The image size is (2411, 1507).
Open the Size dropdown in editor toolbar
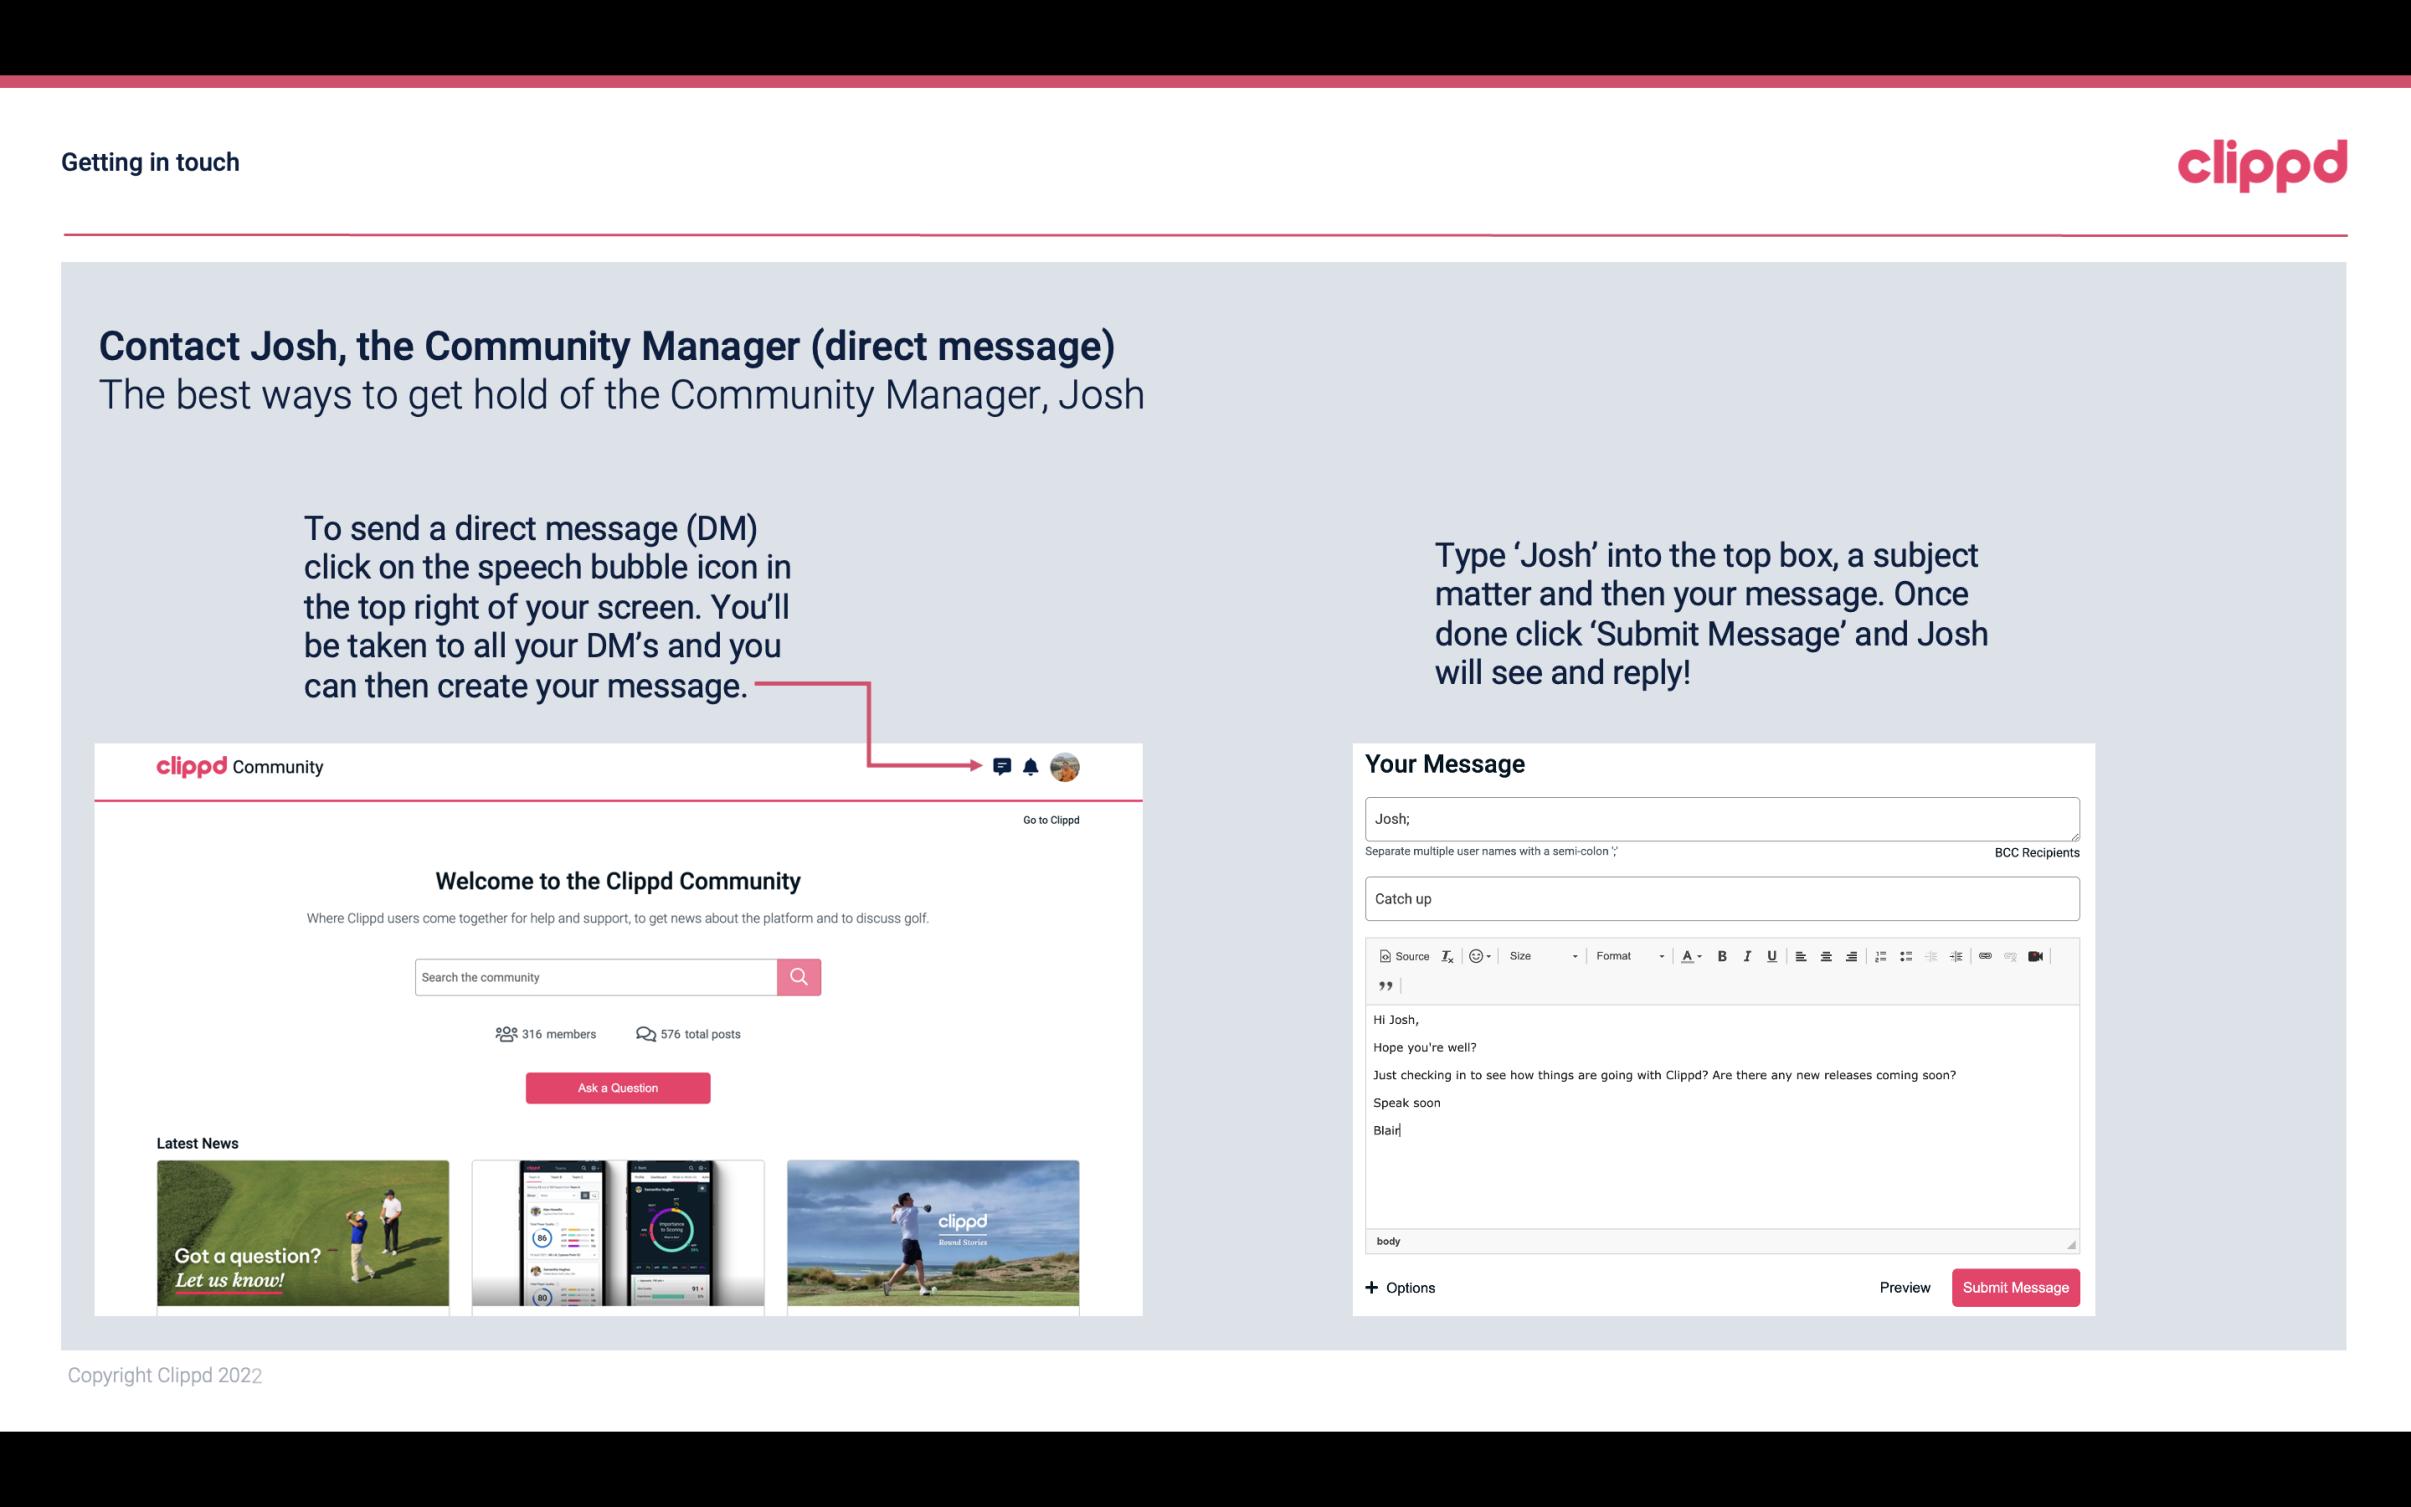tap(1538, 955)
